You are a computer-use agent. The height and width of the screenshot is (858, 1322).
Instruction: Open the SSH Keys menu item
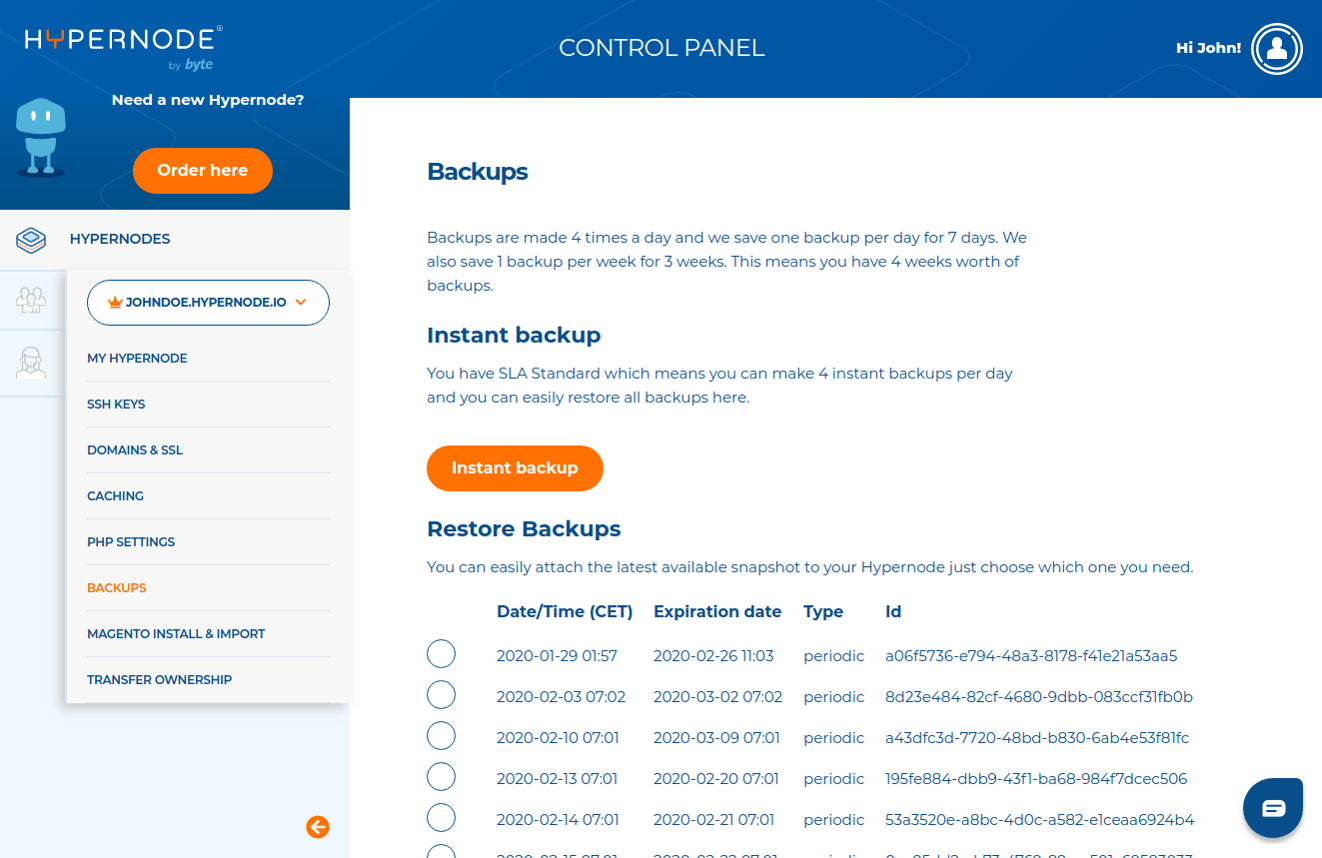(x=116, y=404)
